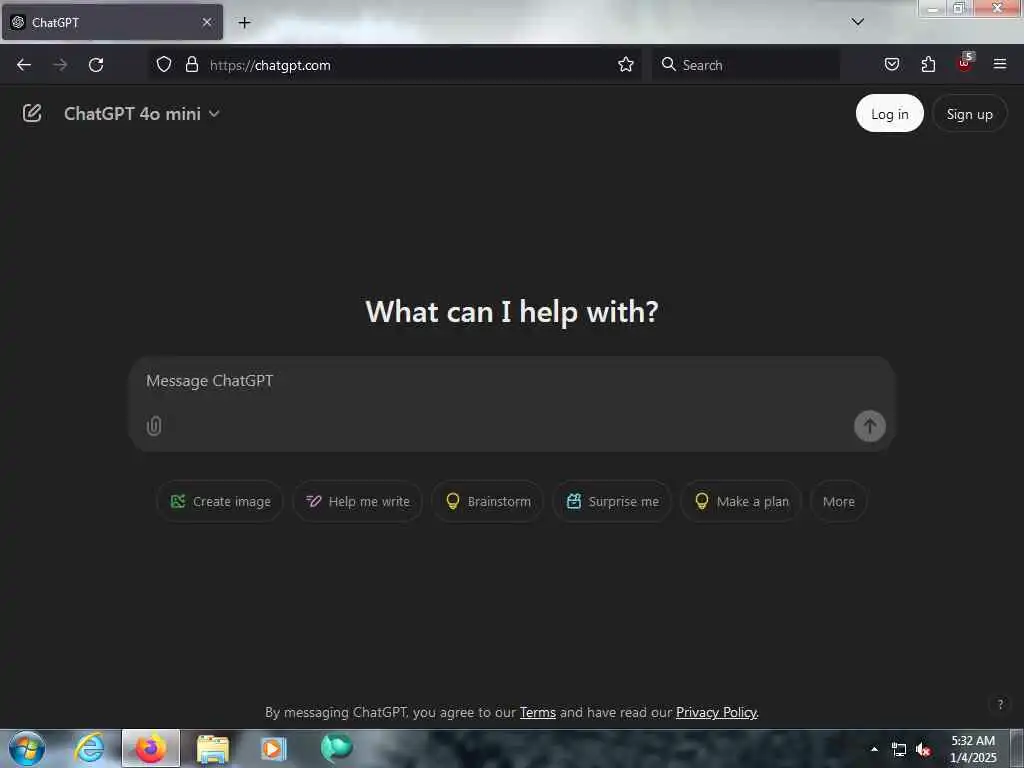Open the Save to Pocket icon

(892, 64)
